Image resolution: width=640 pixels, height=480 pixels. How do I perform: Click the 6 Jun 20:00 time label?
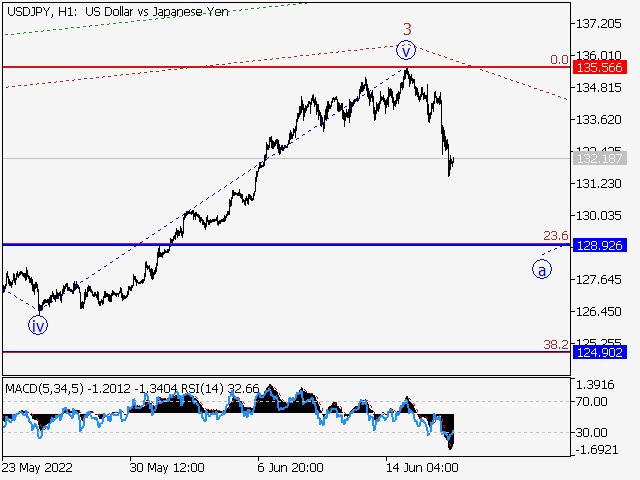click(290, 467)
